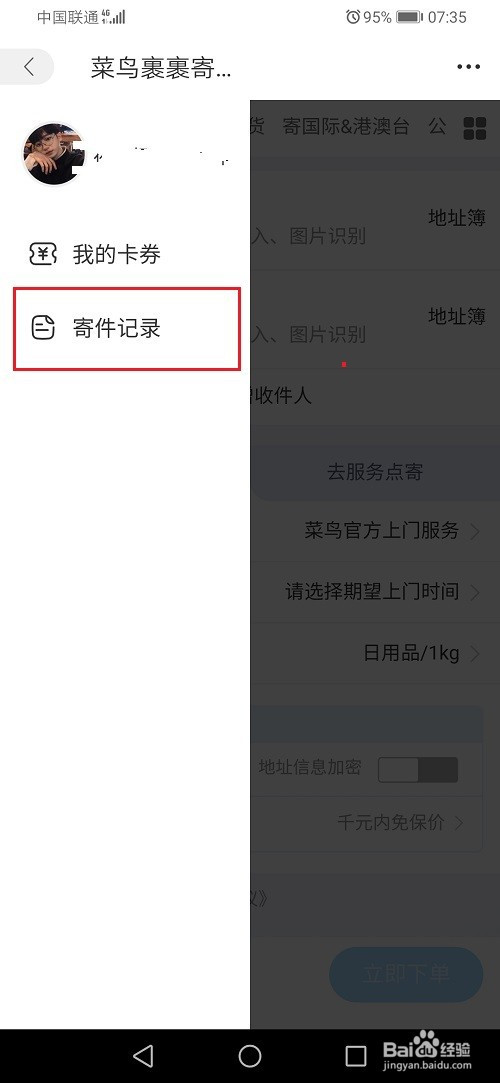Expand the 日用品/1kg item type chevron
This screenshot has width=500, height=1083.
(475, 653)
